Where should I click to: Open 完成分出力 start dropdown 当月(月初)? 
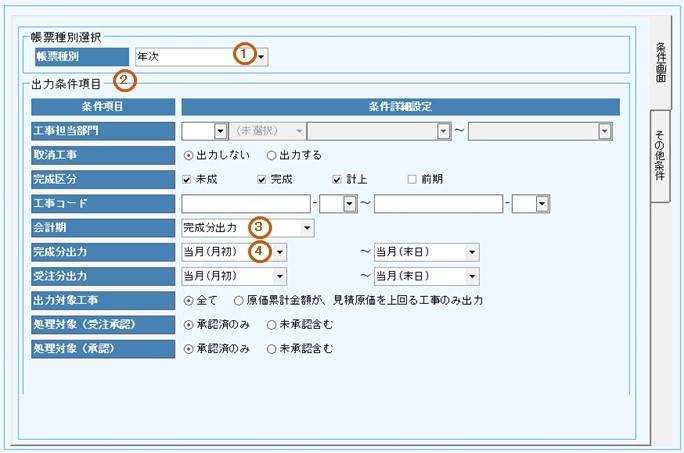click(x=280, y=252)
